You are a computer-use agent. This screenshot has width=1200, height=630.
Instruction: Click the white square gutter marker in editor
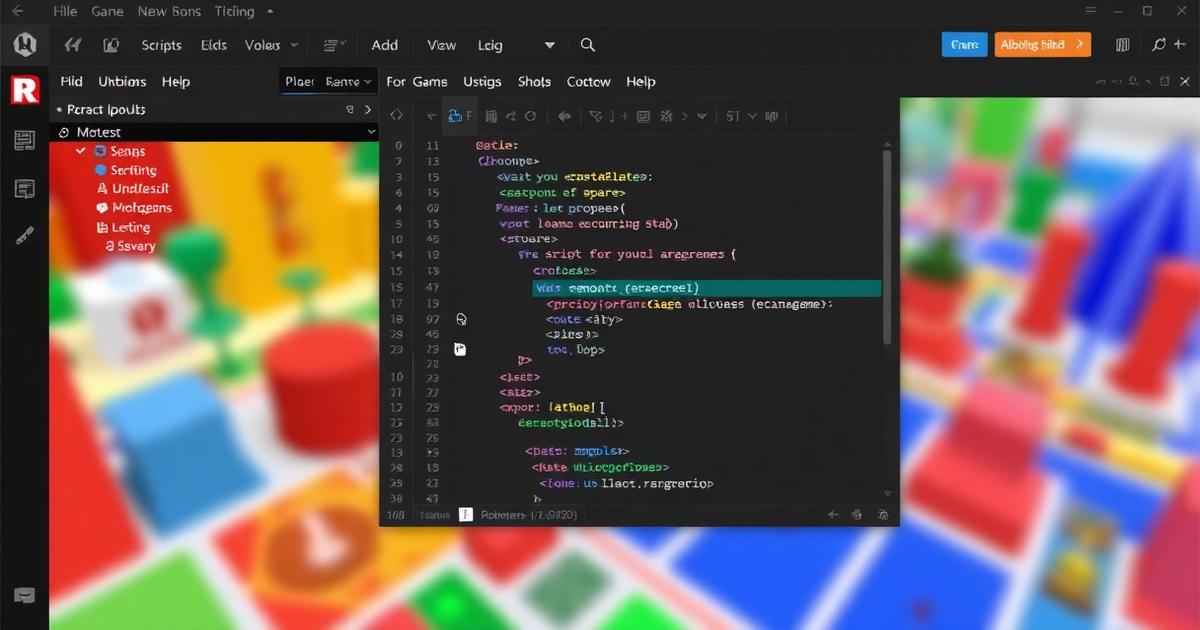point(460,349)
